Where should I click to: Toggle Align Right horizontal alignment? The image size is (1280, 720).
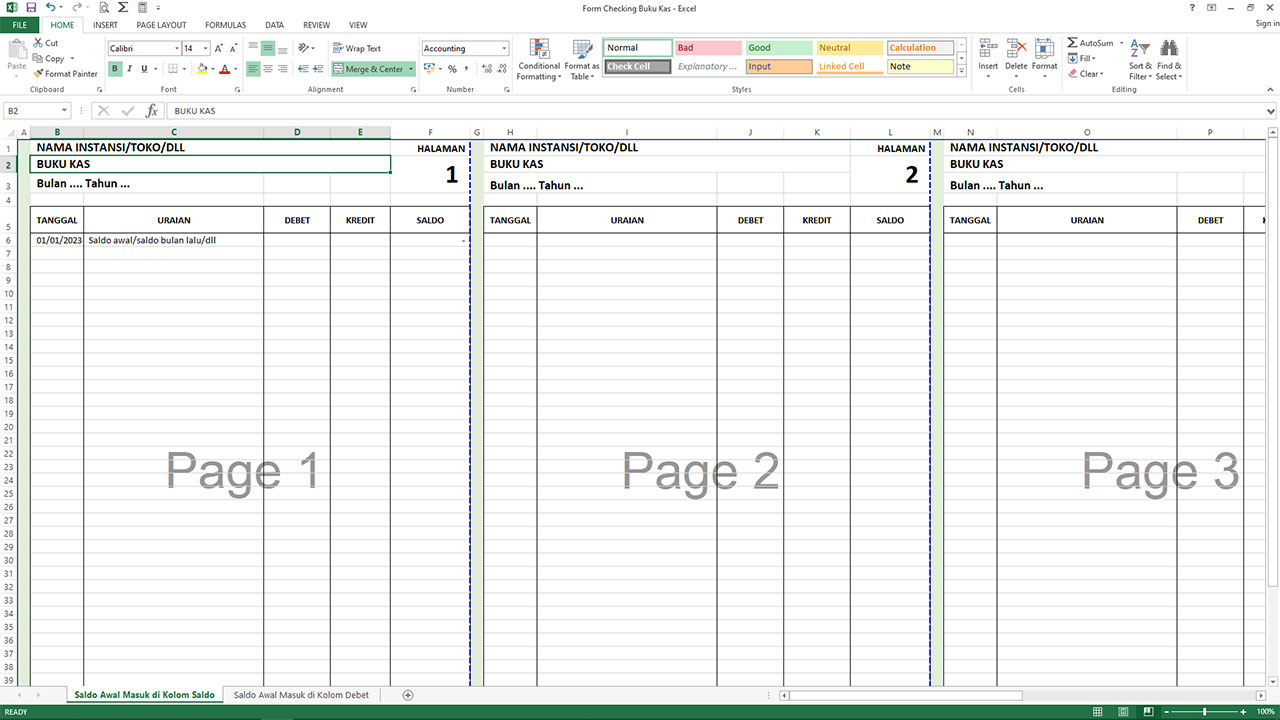(x=283, y=69)
